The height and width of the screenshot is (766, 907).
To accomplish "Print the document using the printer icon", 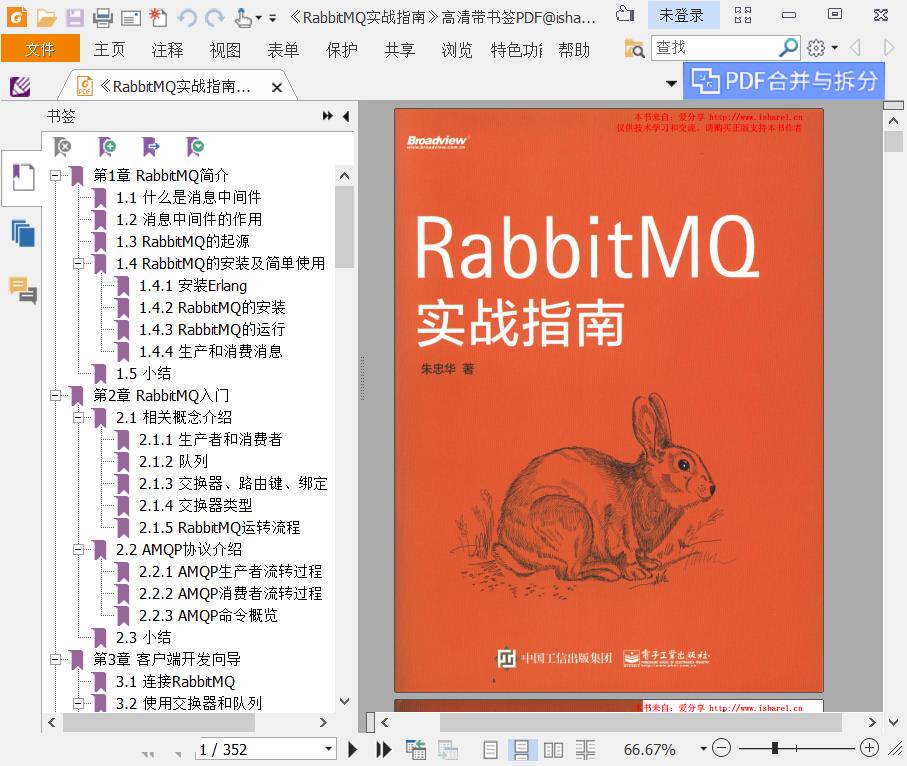I will tap(103, 17).
